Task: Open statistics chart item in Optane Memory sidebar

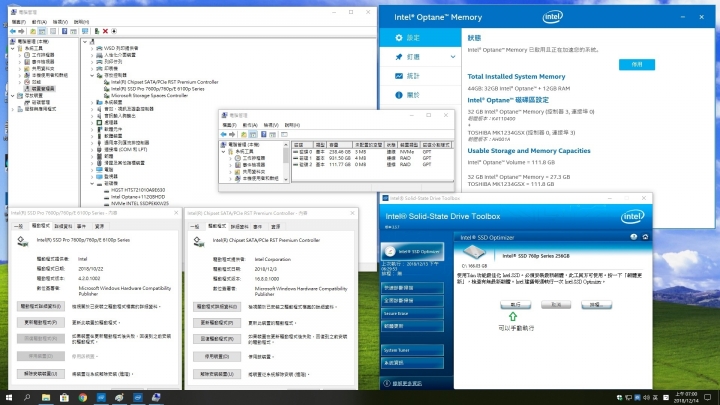Action: [x=420, y=76]
